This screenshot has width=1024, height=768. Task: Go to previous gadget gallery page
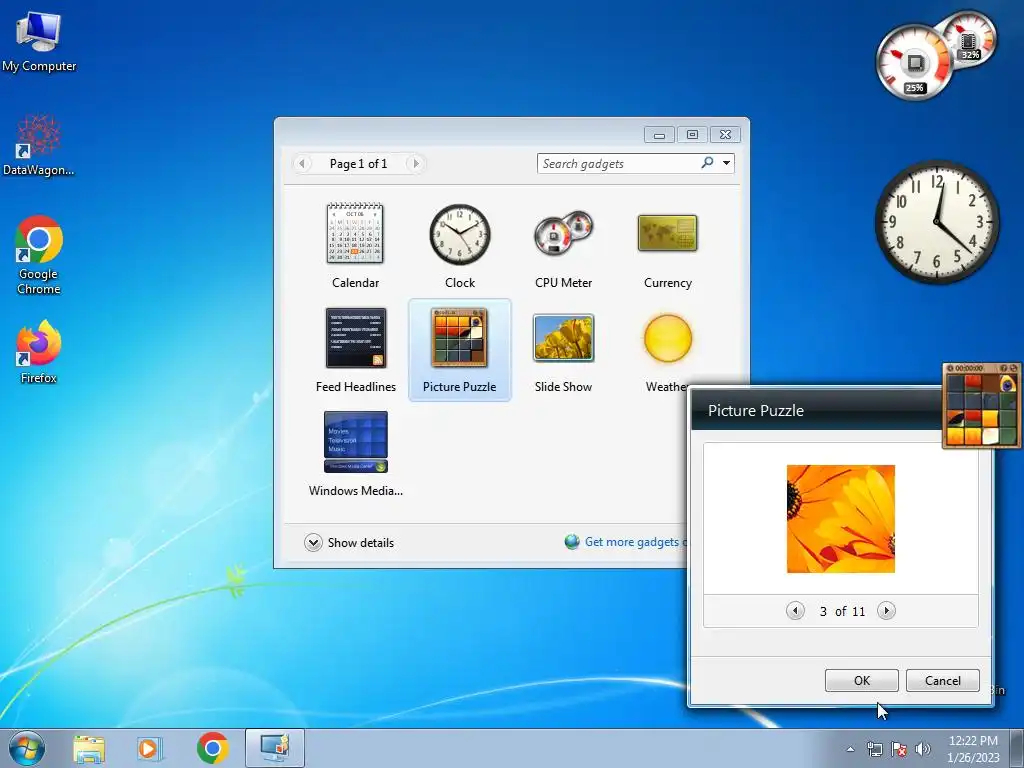302,163
